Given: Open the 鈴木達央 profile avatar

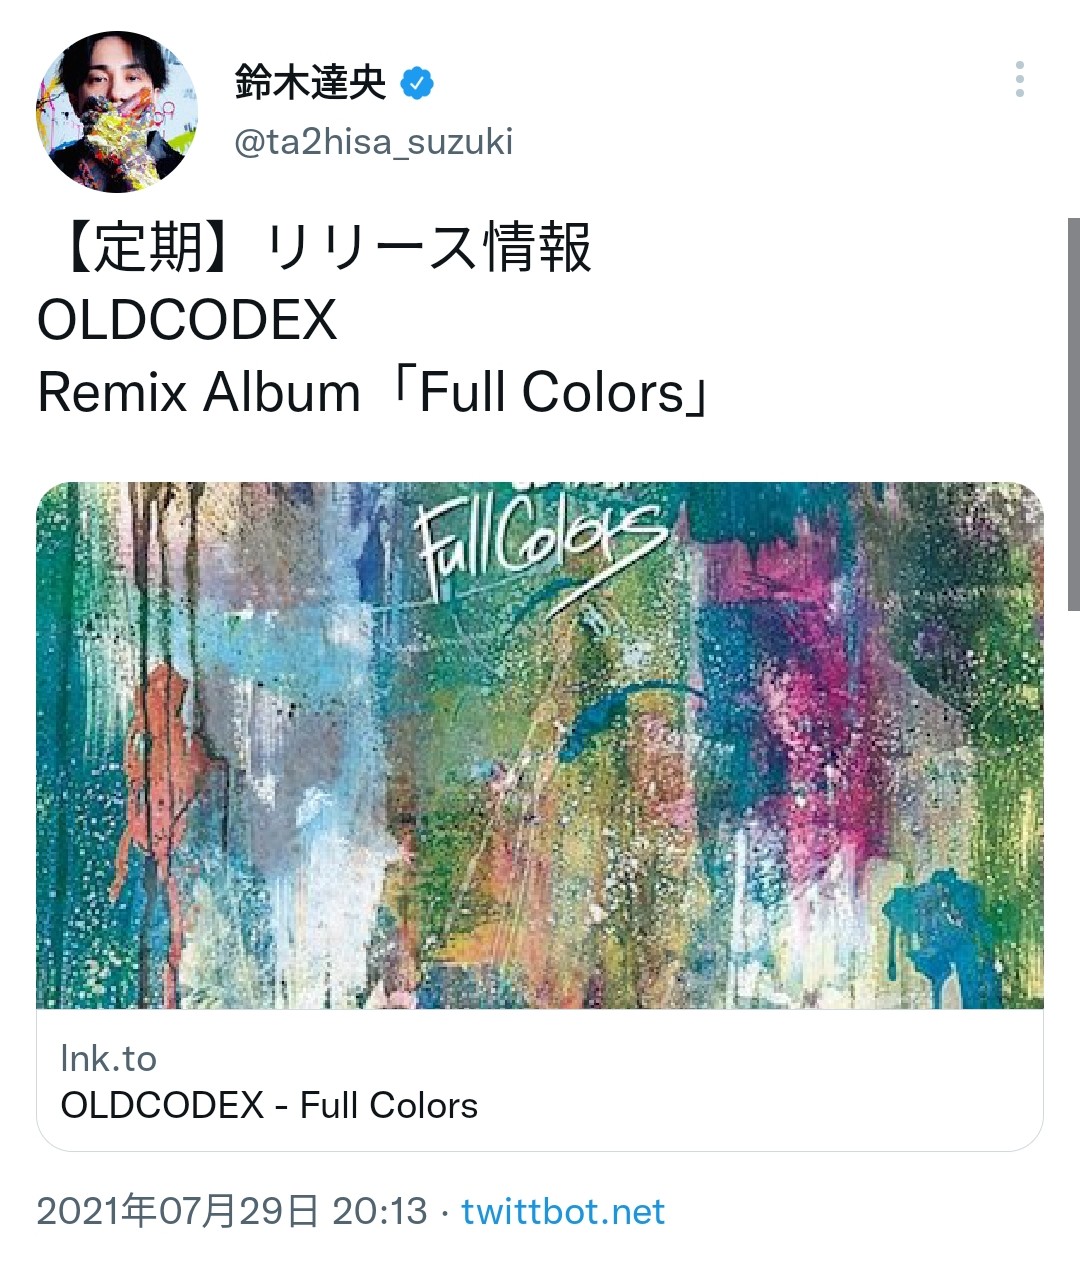Looking at the screenshot, I should (116, 111).
